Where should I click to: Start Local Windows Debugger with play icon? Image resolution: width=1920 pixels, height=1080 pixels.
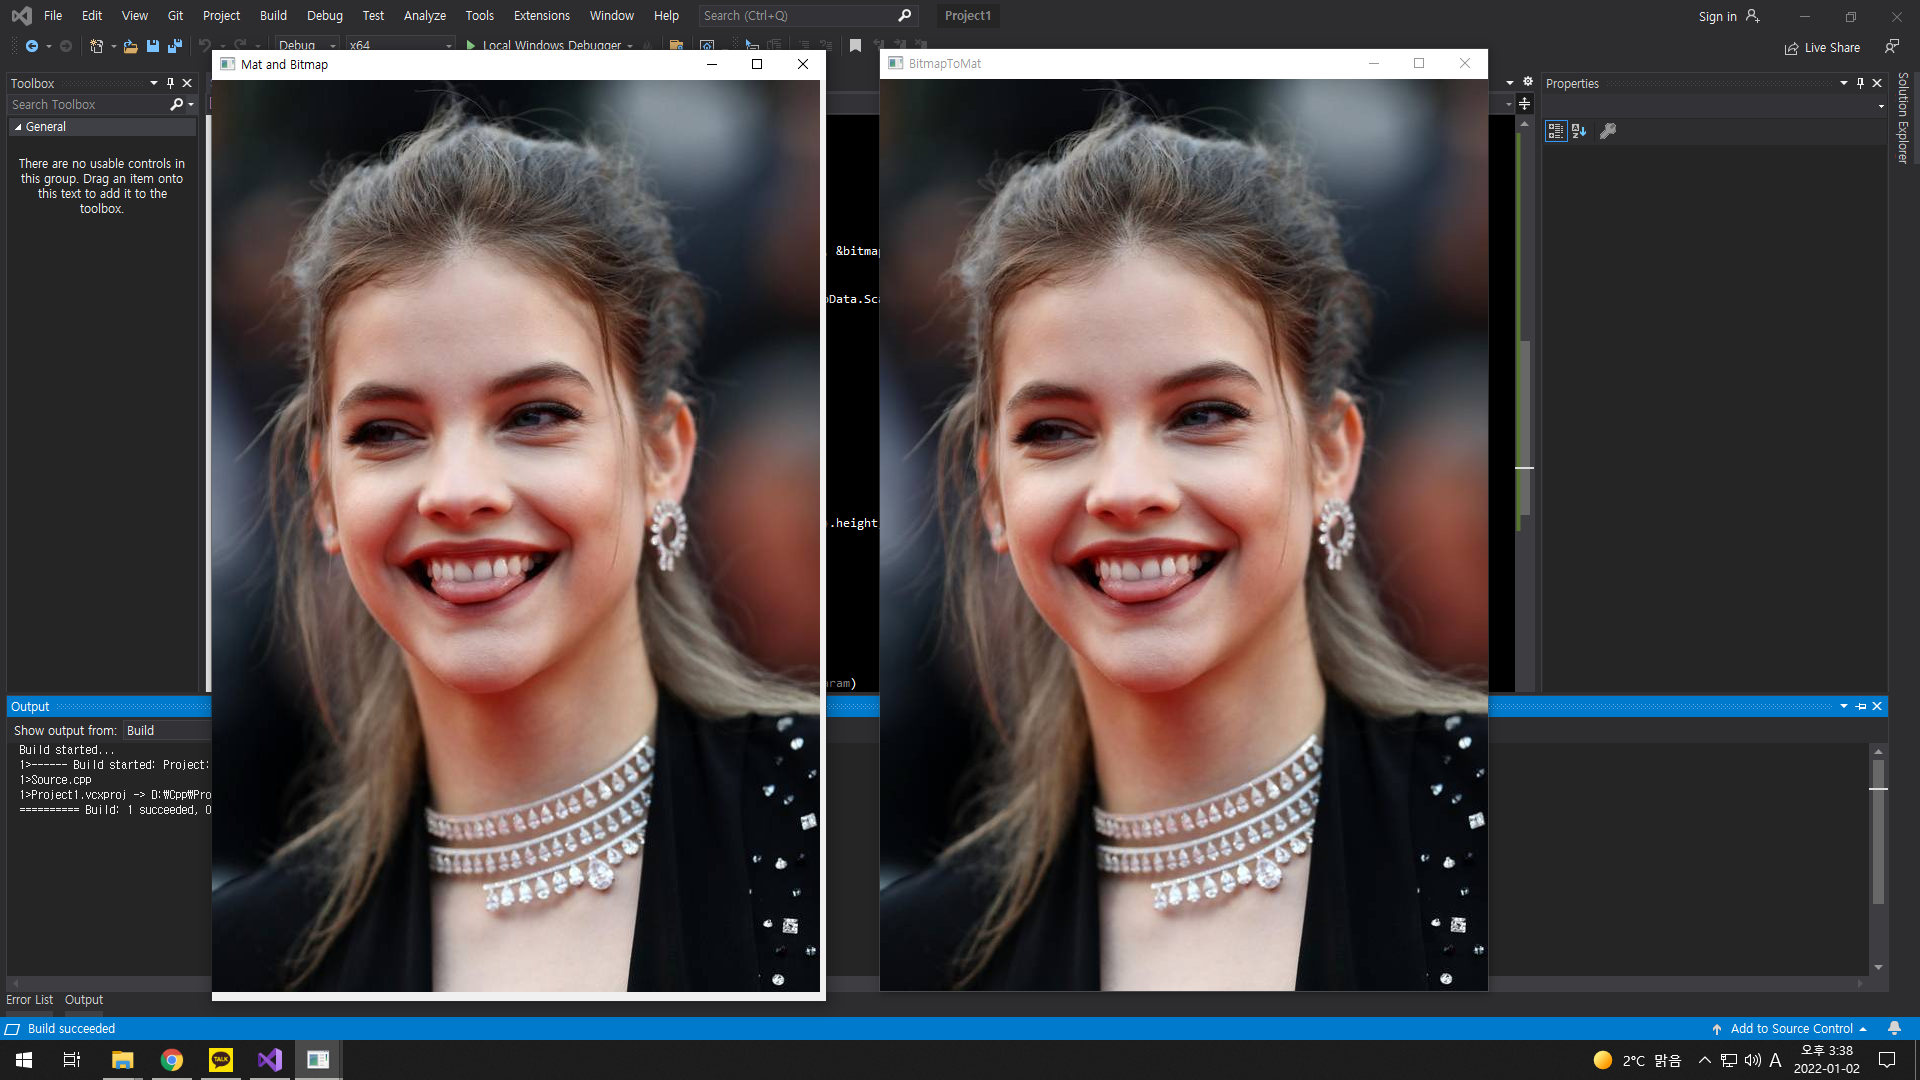(x=471, y=46)
